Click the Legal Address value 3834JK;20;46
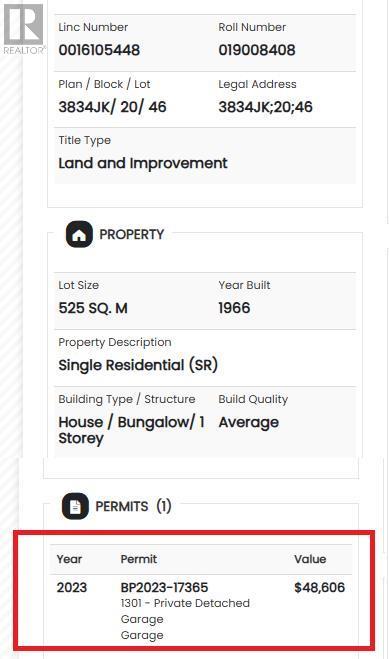 pos(265,107)
